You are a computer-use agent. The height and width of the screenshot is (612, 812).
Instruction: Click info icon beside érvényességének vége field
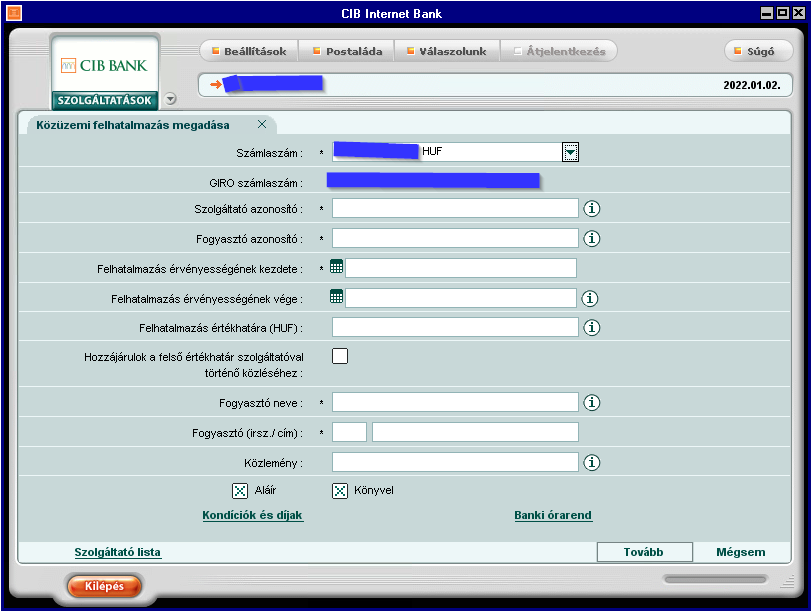(x=590, y=298)
